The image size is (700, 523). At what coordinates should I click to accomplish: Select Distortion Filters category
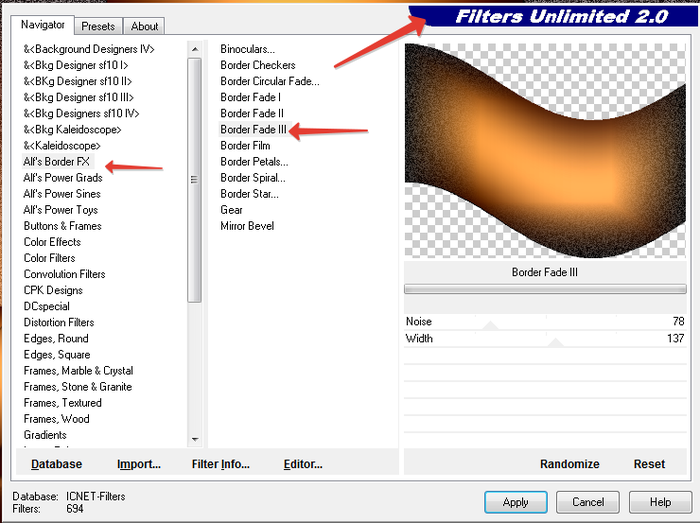pos(59,322)
